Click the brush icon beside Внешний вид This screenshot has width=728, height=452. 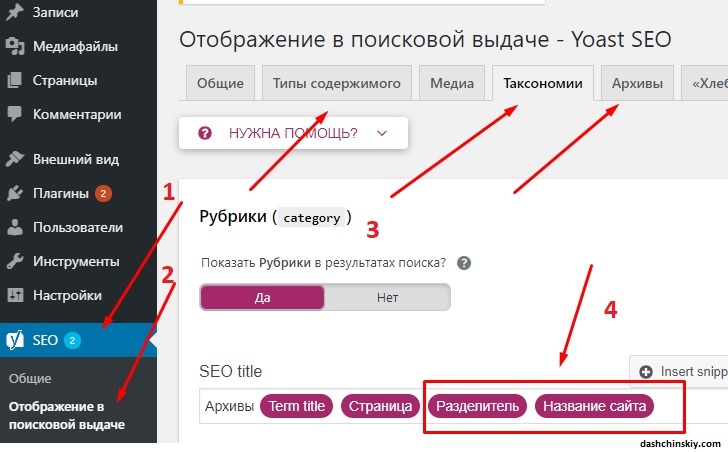click(x=15, y=159)
